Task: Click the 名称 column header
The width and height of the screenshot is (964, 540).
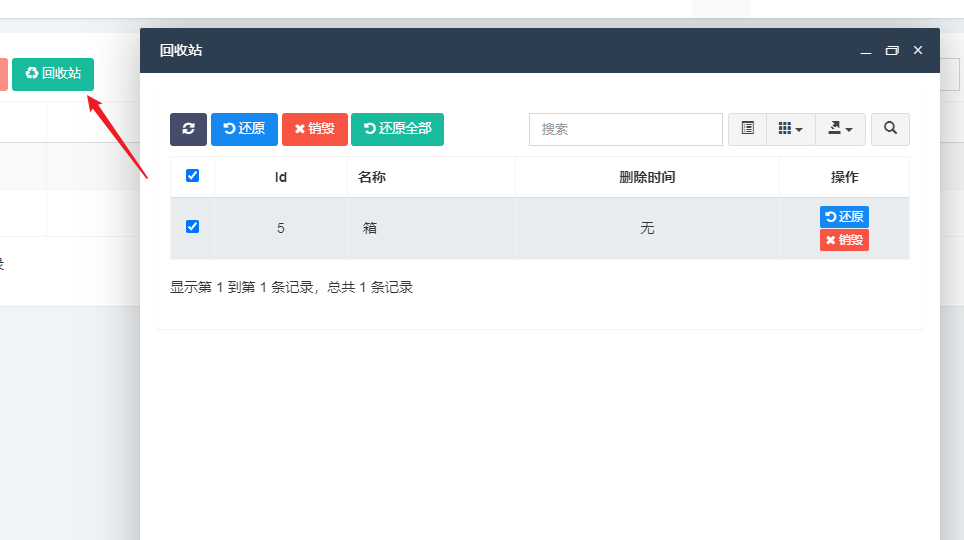Action: pos(431,177)
